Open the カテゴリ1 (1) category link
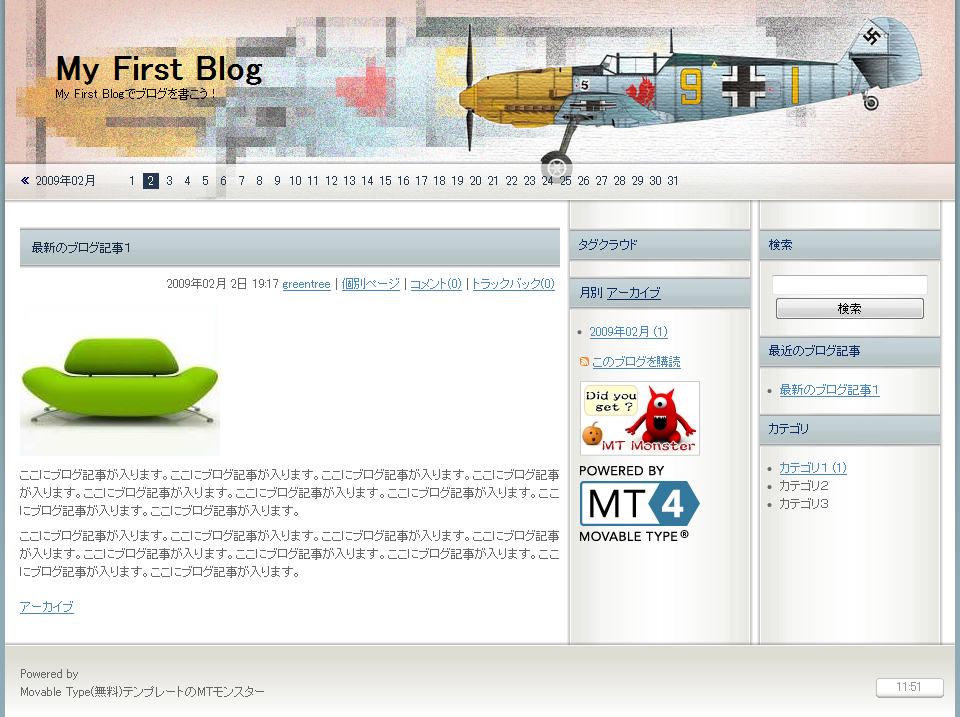 812,468
